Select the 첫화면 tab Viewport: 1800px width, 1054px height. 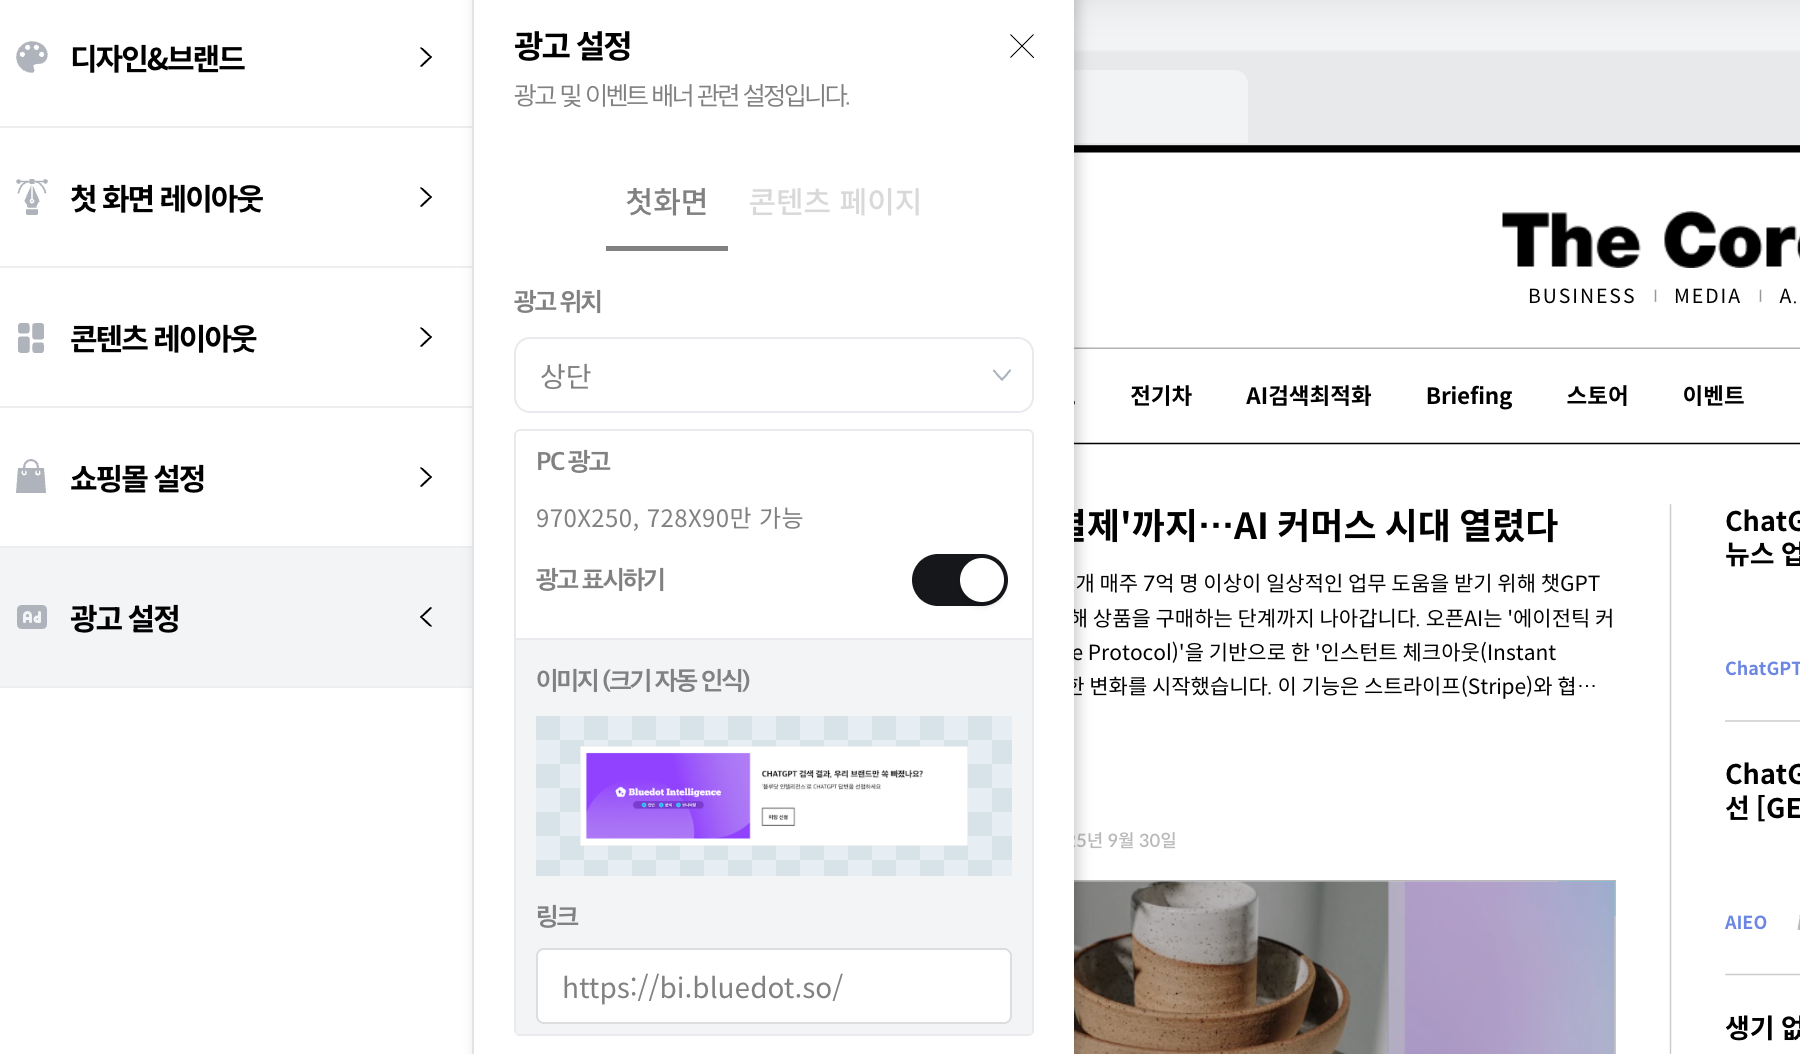click(x=666, y=202)
